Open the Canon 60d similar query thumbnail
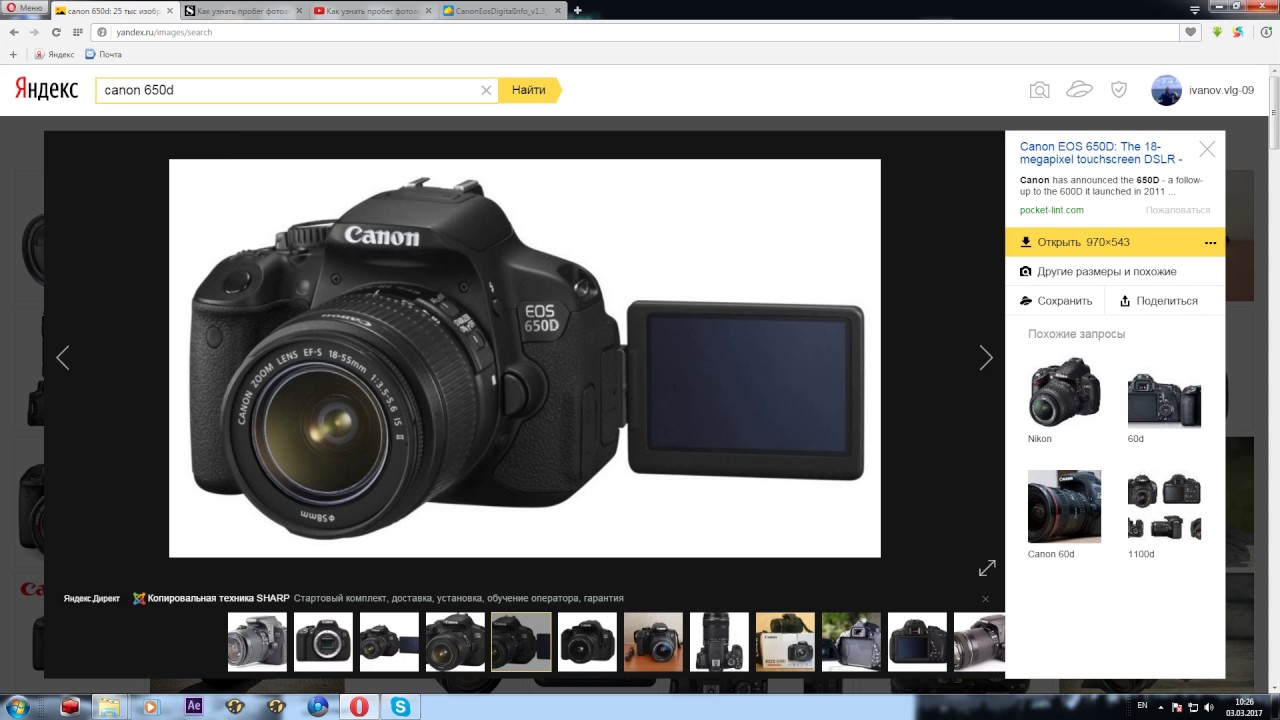 pos(1064,506)
